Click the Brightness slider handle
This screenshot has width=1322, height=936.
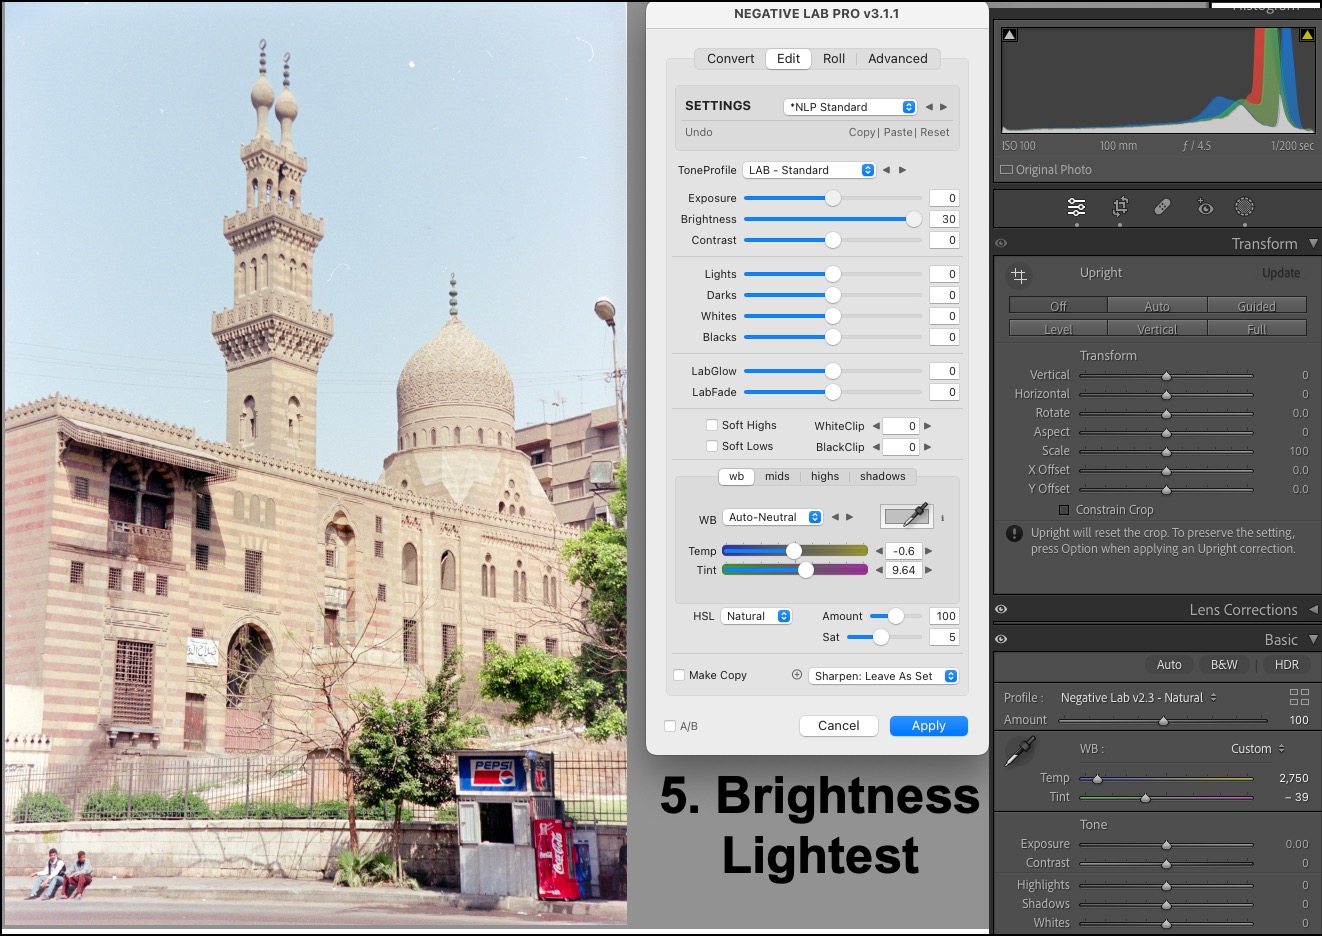(x=913, y=219)
